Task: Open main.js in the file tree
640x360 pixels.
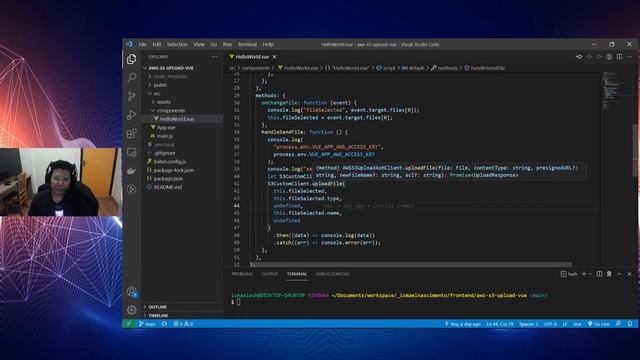Action: (164, 136)
